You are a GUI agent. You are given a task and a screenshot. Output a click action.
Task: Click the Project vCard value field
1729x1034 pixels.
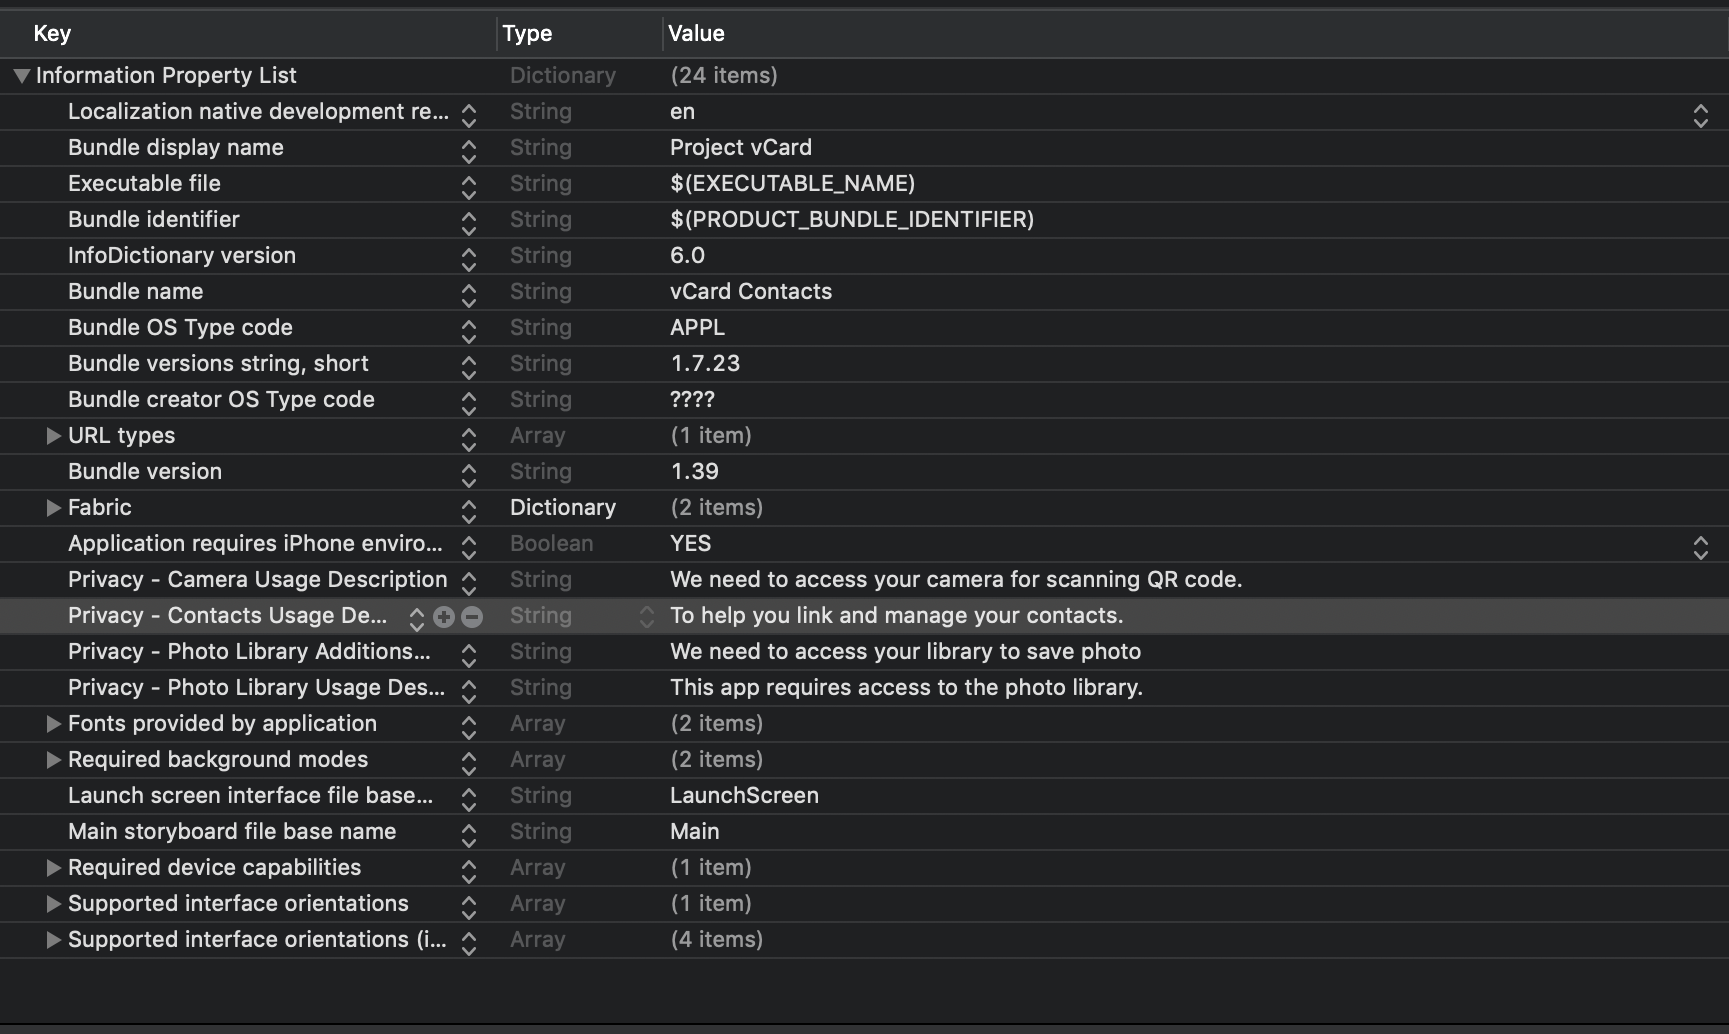pos(741,148)
